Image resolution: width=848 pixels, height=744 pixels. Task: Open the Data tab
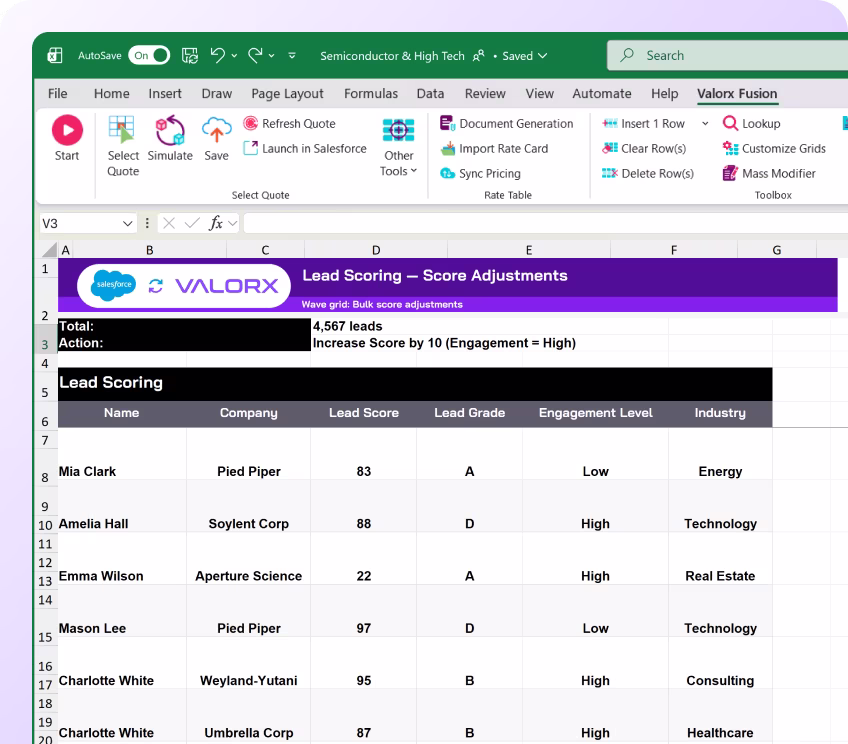(x=430, y=94)
